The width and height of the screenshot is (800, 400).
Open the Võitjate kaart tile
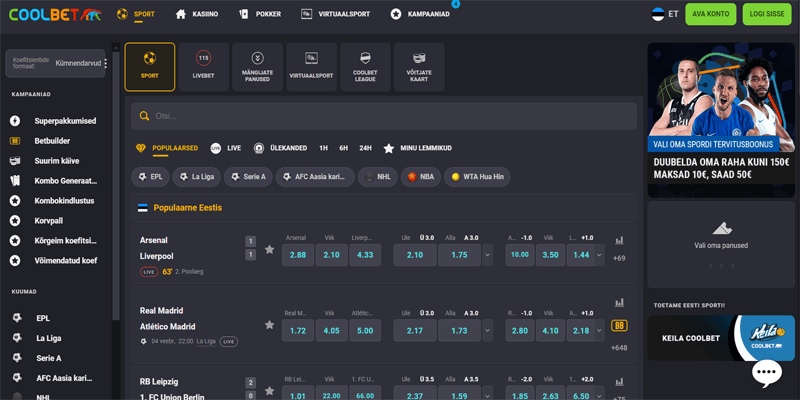(419, 67)
